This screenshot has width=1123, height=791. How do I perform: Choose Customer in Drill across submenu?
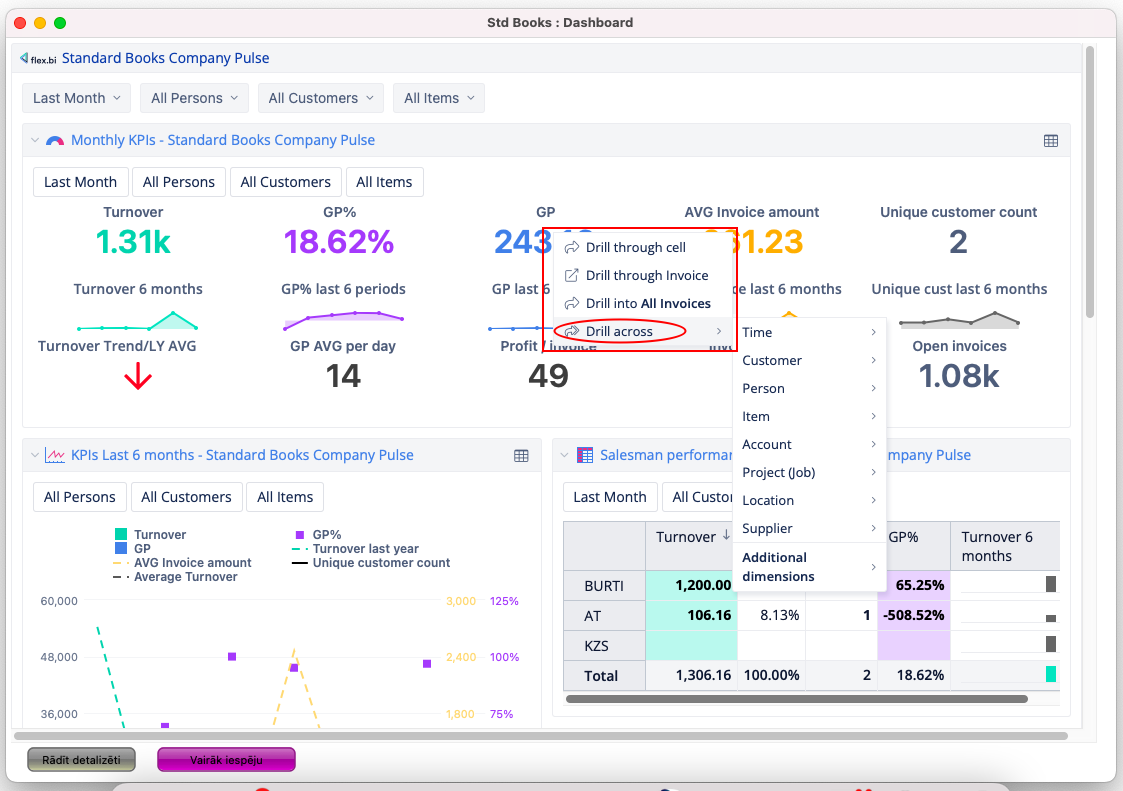771,360
